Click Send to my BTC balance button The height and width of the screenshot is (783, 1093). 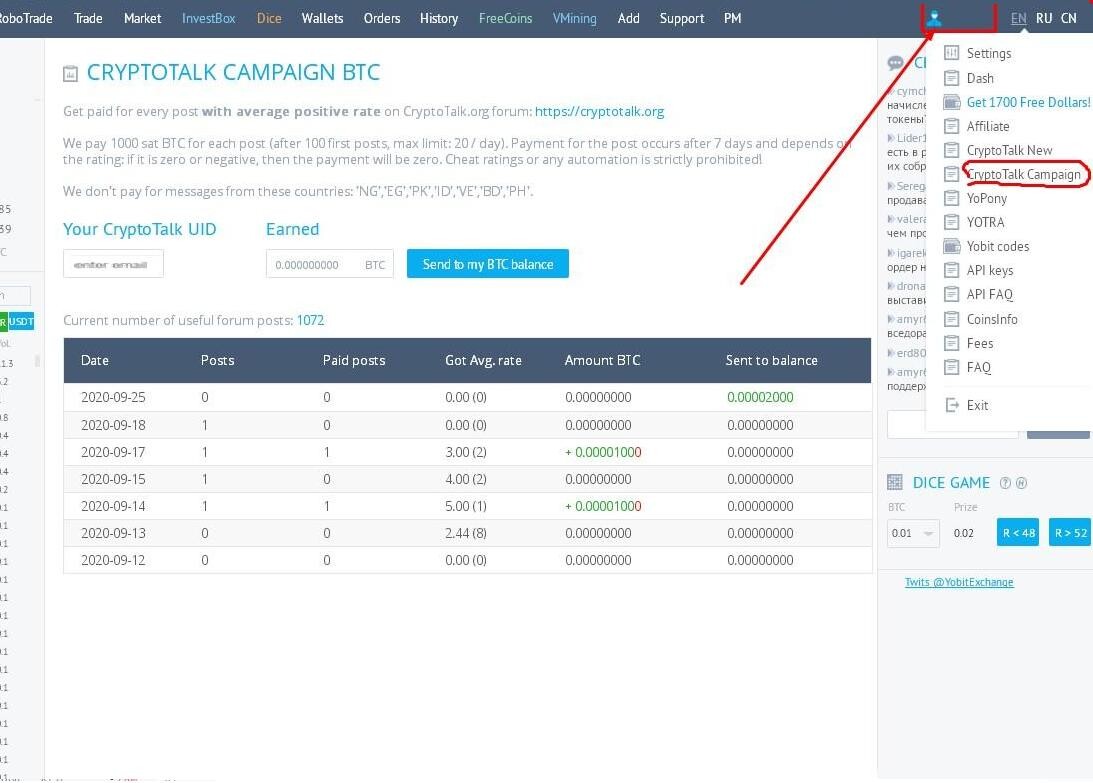488,264
